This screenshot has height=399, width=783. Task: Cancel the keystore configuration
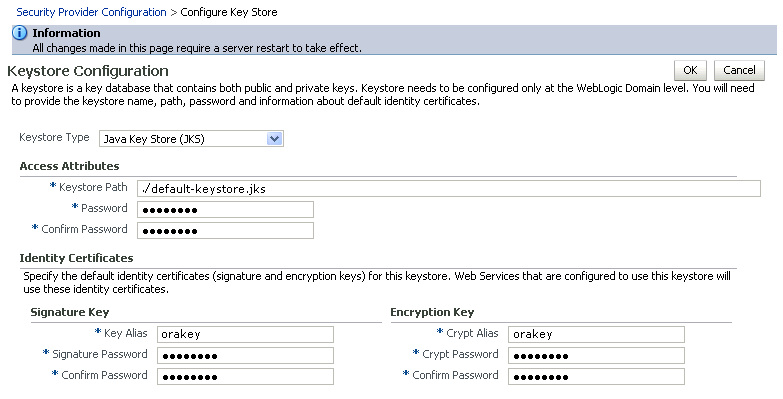[739, 70]
